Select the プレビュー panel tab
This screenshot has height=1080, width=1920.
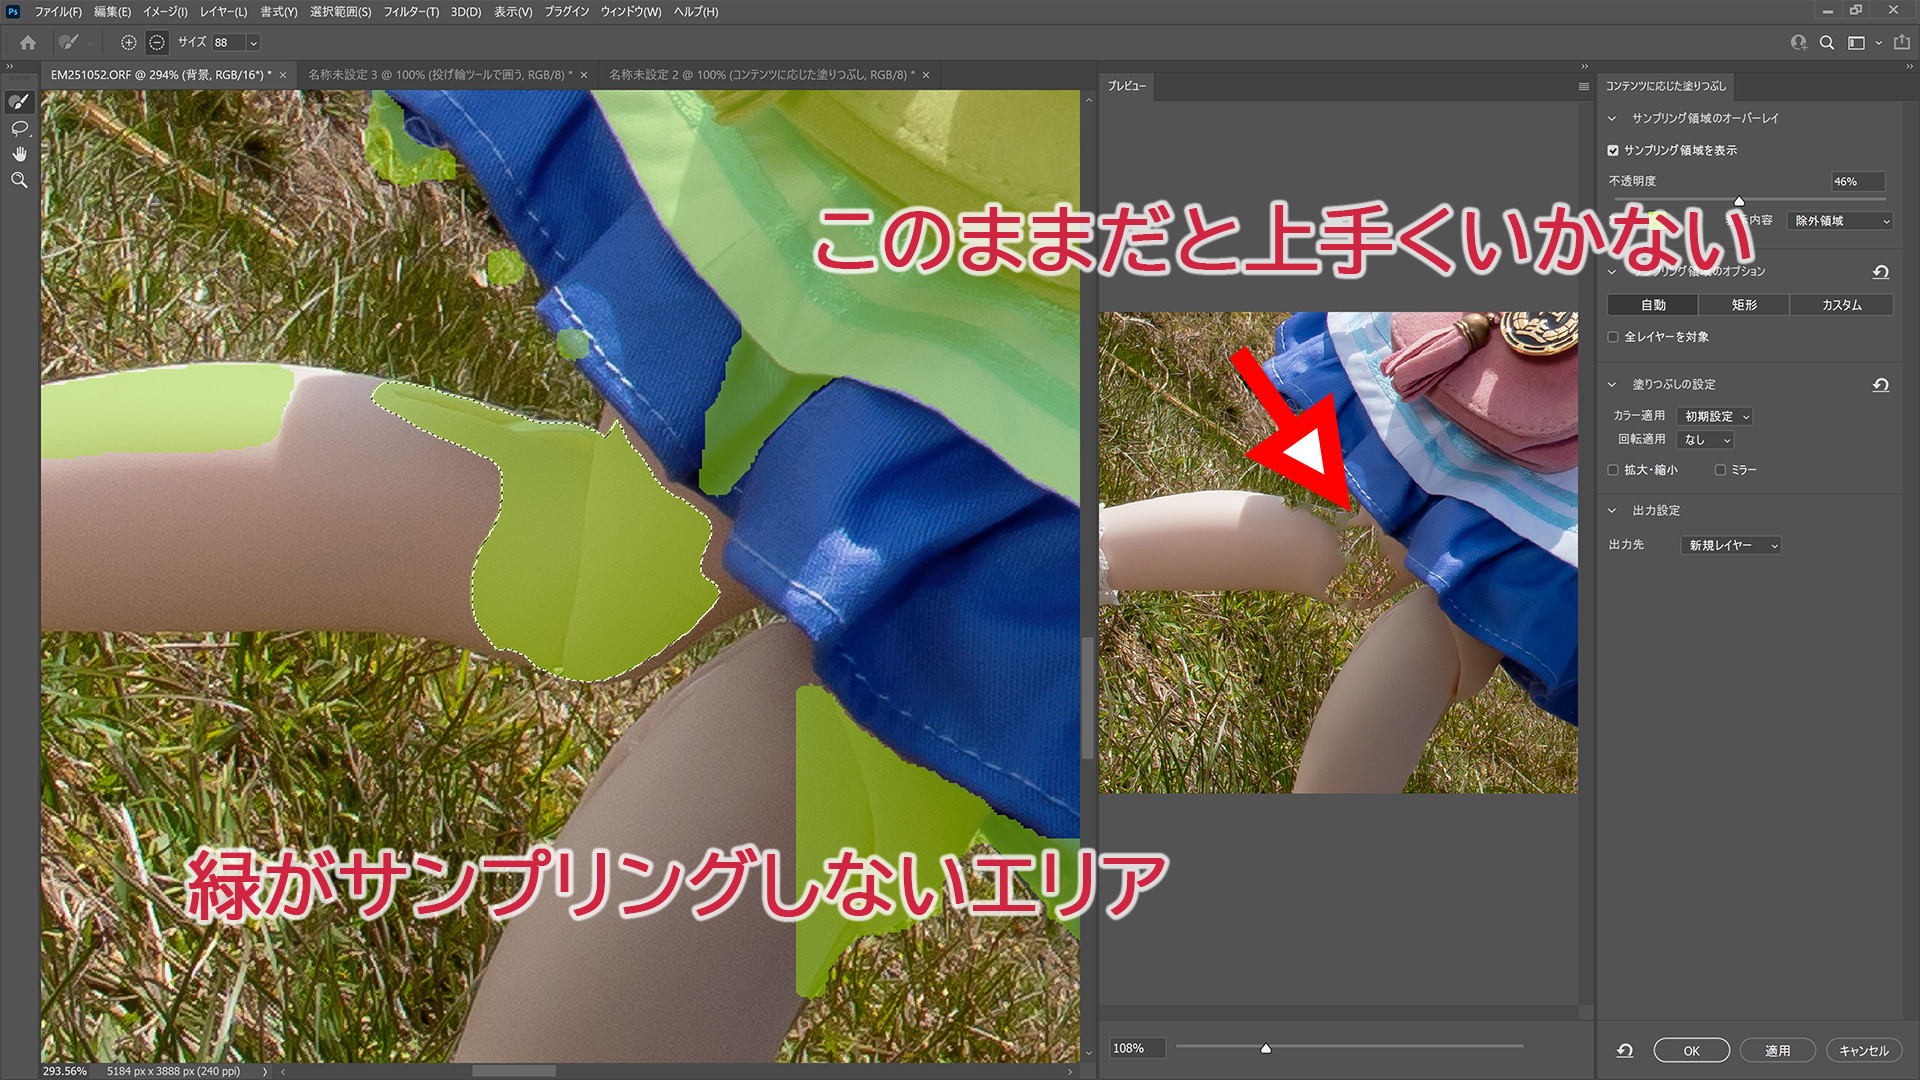point(1126,87)
